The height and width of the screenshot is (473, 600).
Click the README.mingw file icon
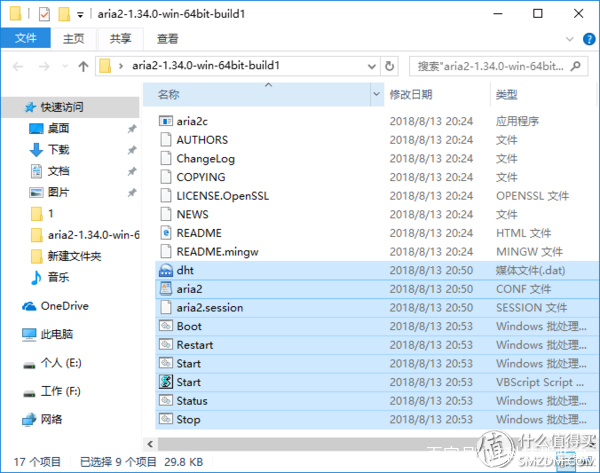point(166,251)
